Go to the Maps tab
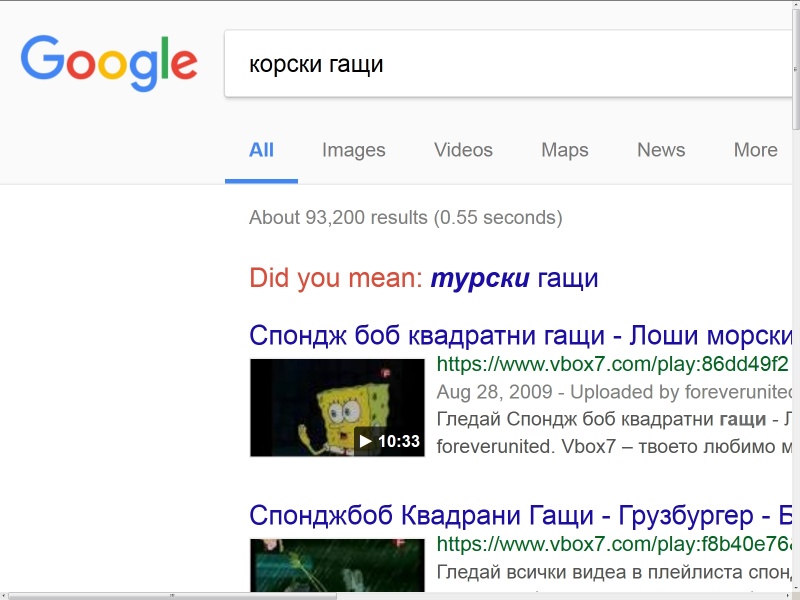This screenshot has width=800, height=600. pyautogui.click(x=565, y=150)
